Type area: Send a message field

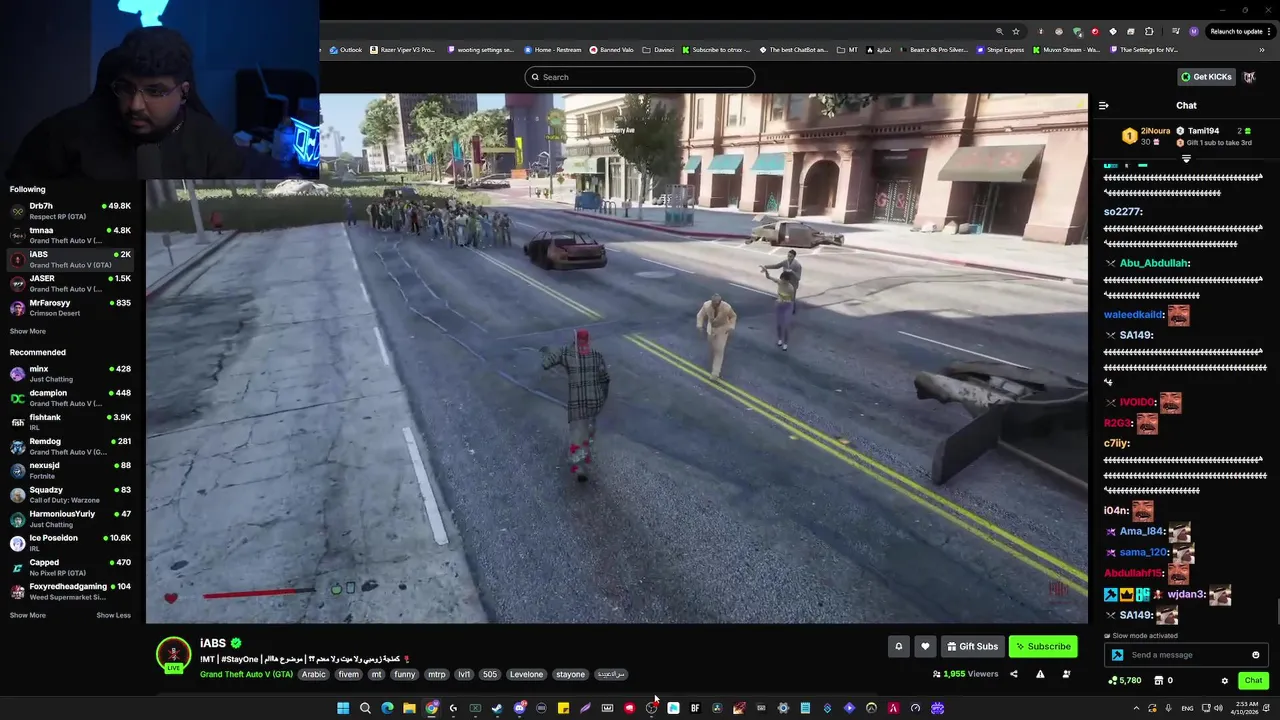(x=1188, y=655)
